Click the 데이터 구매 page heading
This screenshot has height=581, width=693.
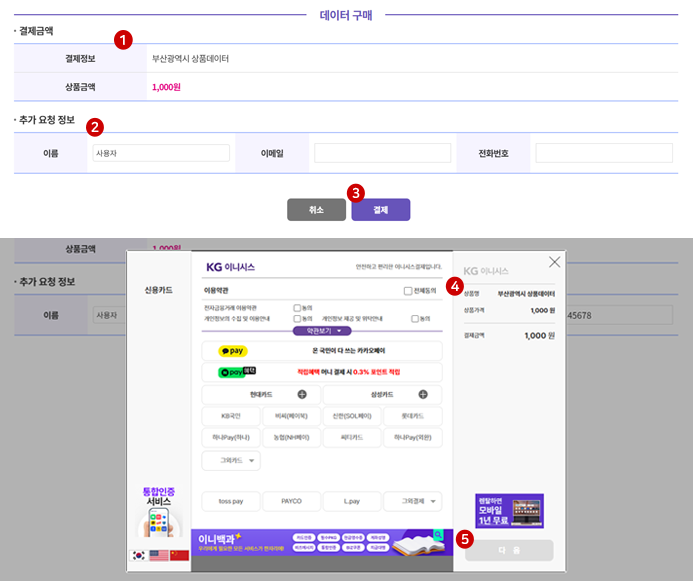tap(346, 15)
